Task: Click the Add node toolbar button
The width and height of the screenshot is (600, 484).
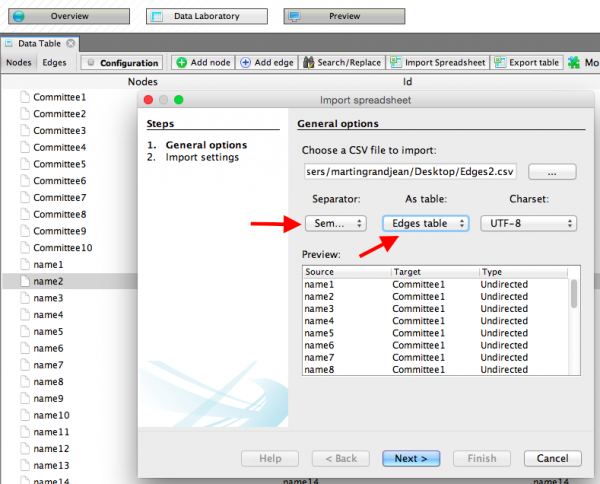Action: (x=204, y=62)
